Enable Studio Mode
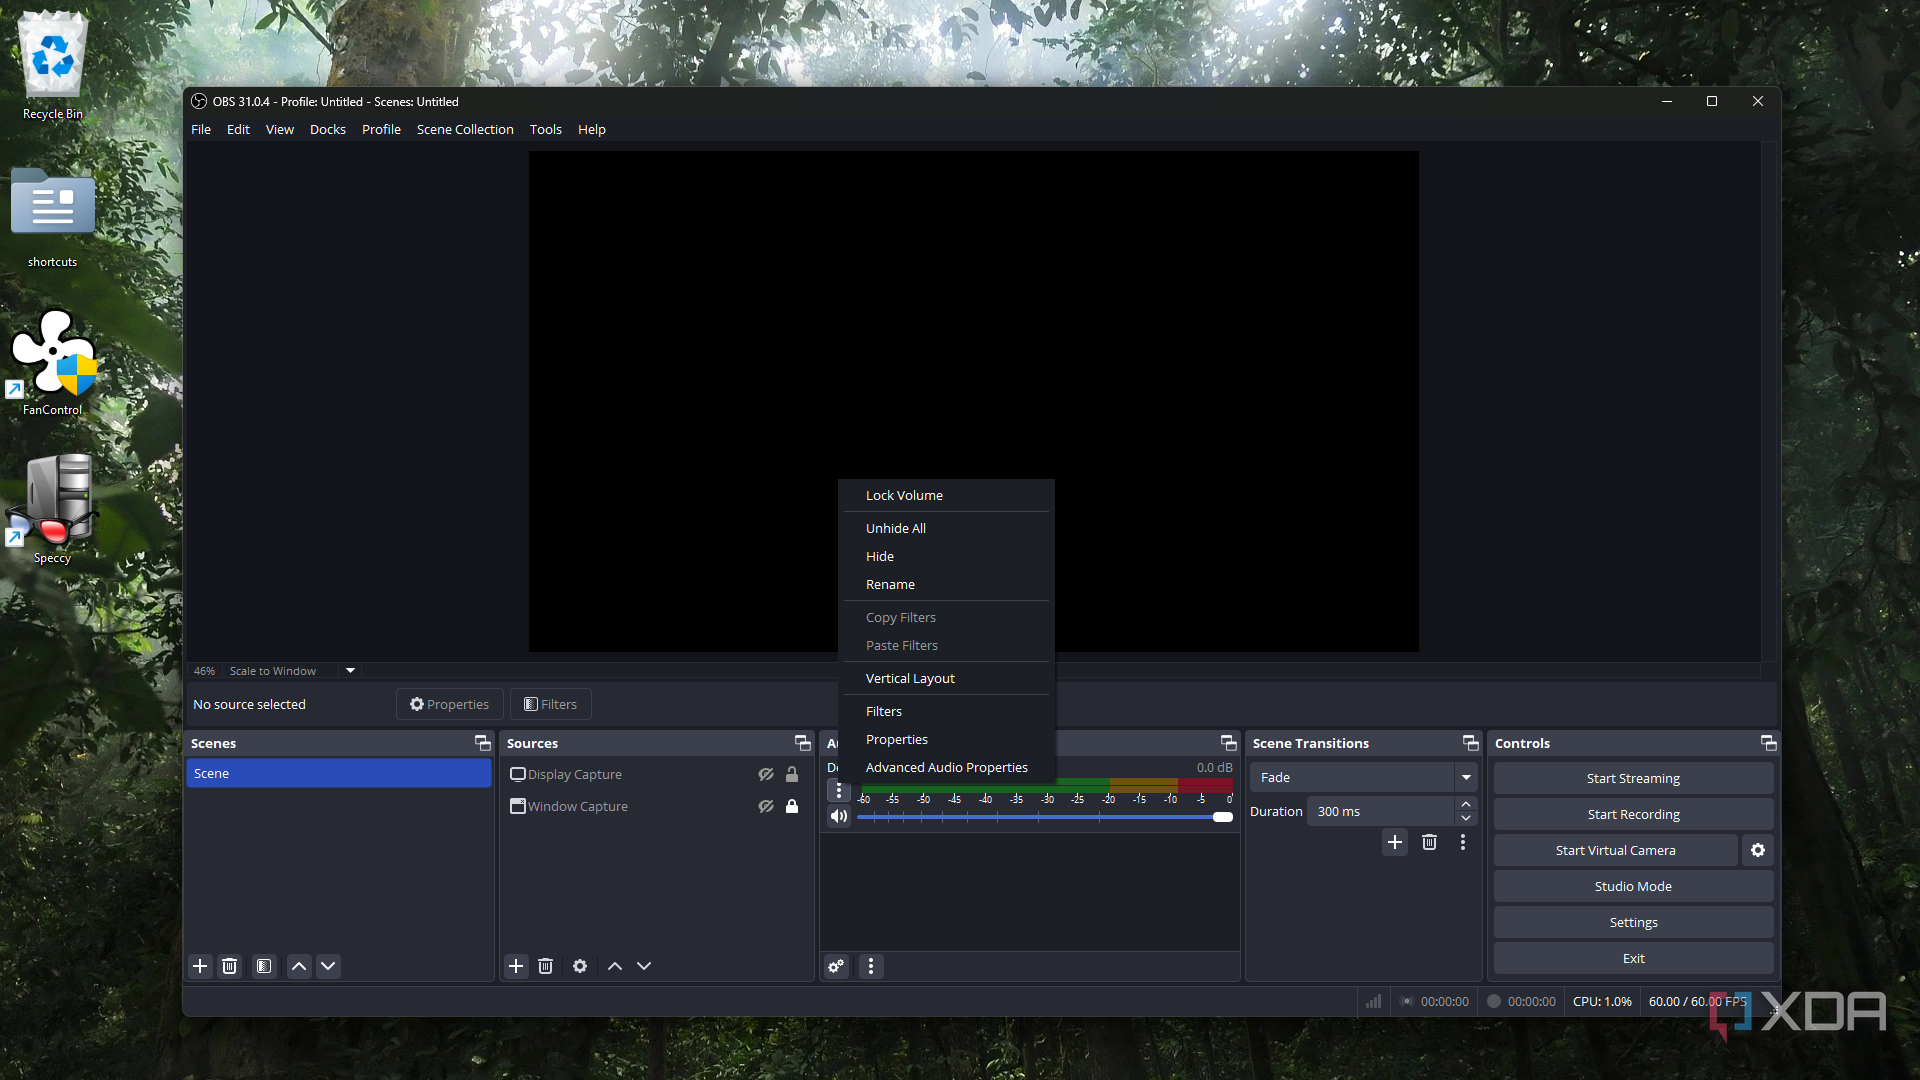Viewport: 1920px width, 1080px height. [1633, 886]
